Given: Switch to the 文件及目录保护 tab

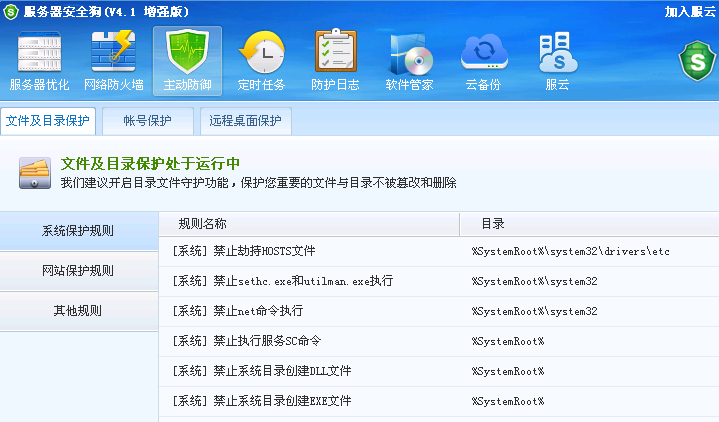Looking at the screenshot, I should [x=48, y=121].
